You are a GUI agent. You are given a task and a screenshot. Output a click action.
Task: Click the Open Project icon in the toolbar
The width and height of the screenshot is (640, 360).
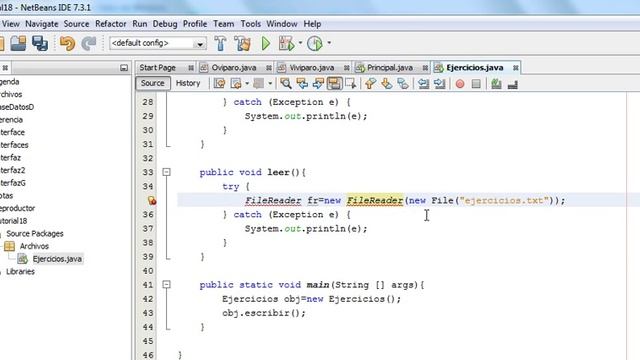point(18,43)
